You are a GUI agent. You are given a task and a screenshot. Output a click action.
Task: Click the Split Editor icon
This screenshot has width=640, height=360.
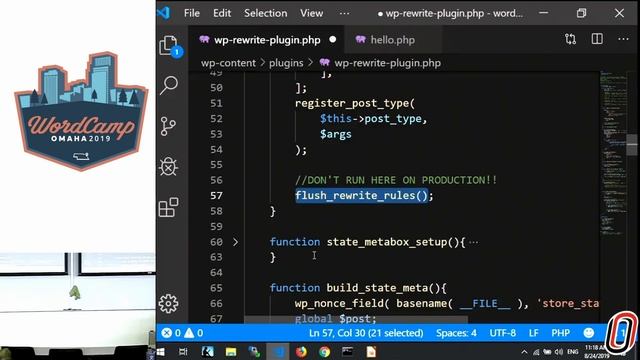597,39
